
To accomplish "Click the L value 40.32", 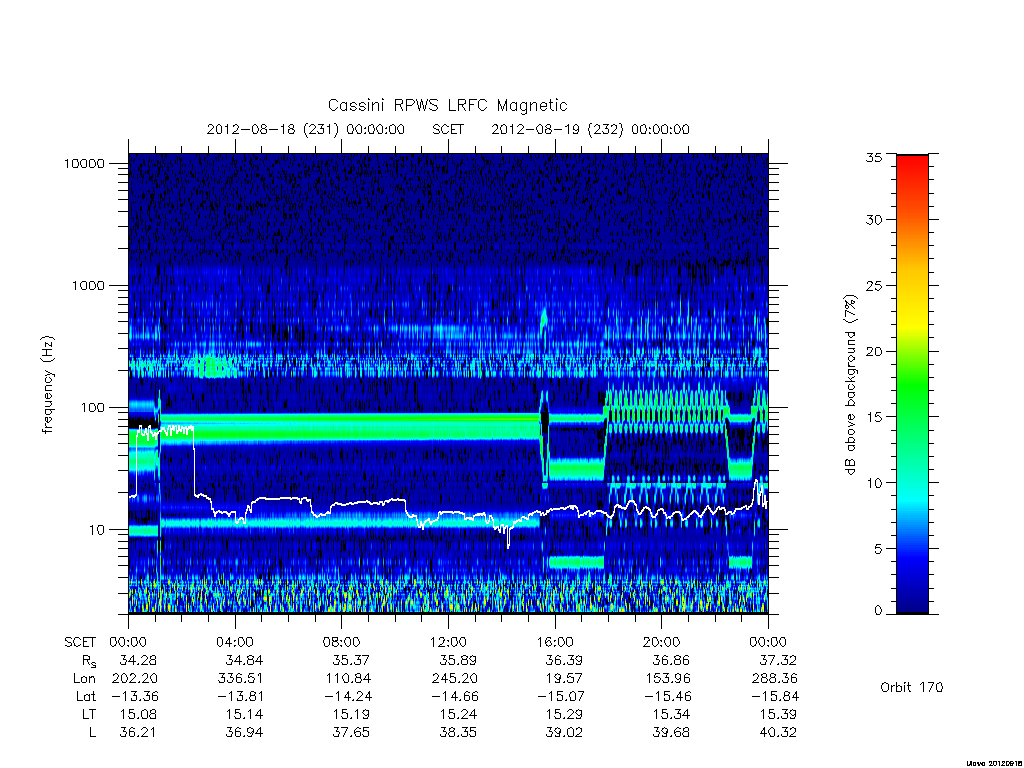I will pos(778,732).
